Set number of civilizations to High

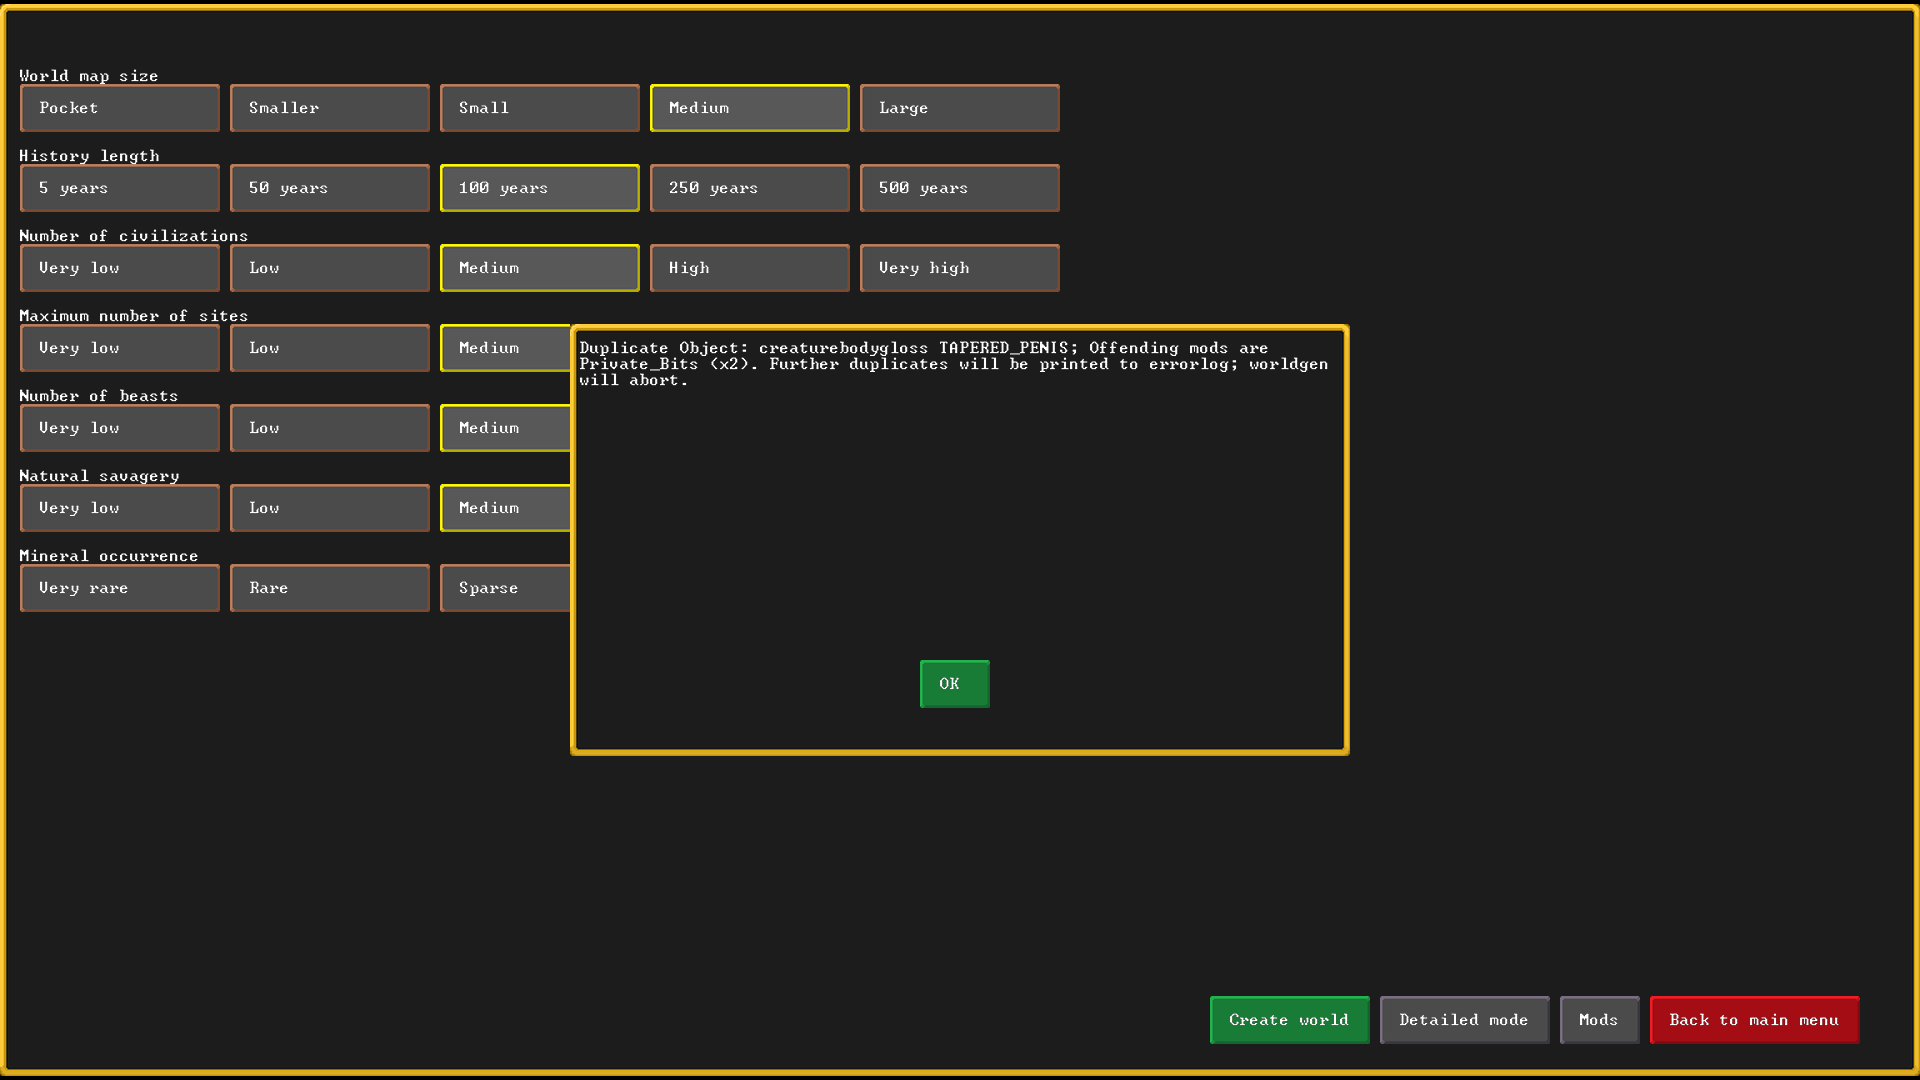pyautogui.click(x=750, y=268)
